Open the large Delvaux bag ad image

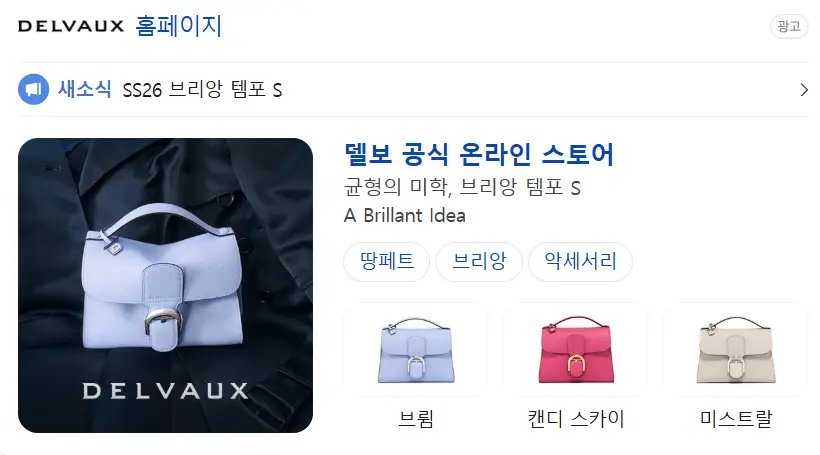pos(165,285)
